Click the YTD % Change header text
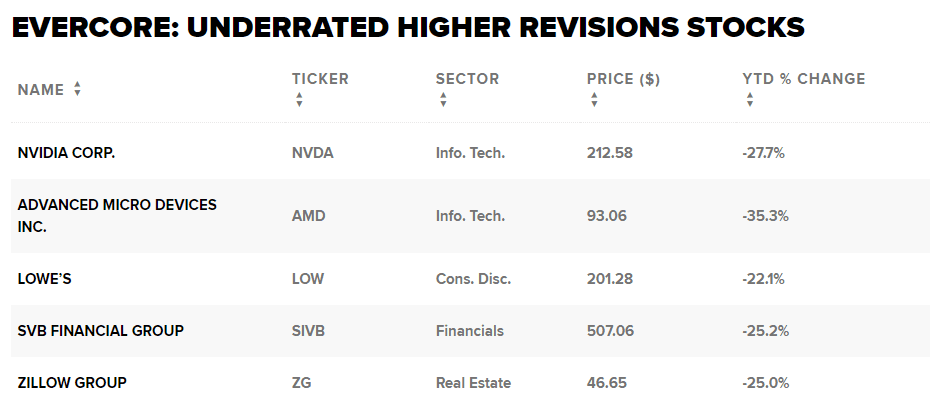This screenshot has height=419, width=930. tap(803, 79)
